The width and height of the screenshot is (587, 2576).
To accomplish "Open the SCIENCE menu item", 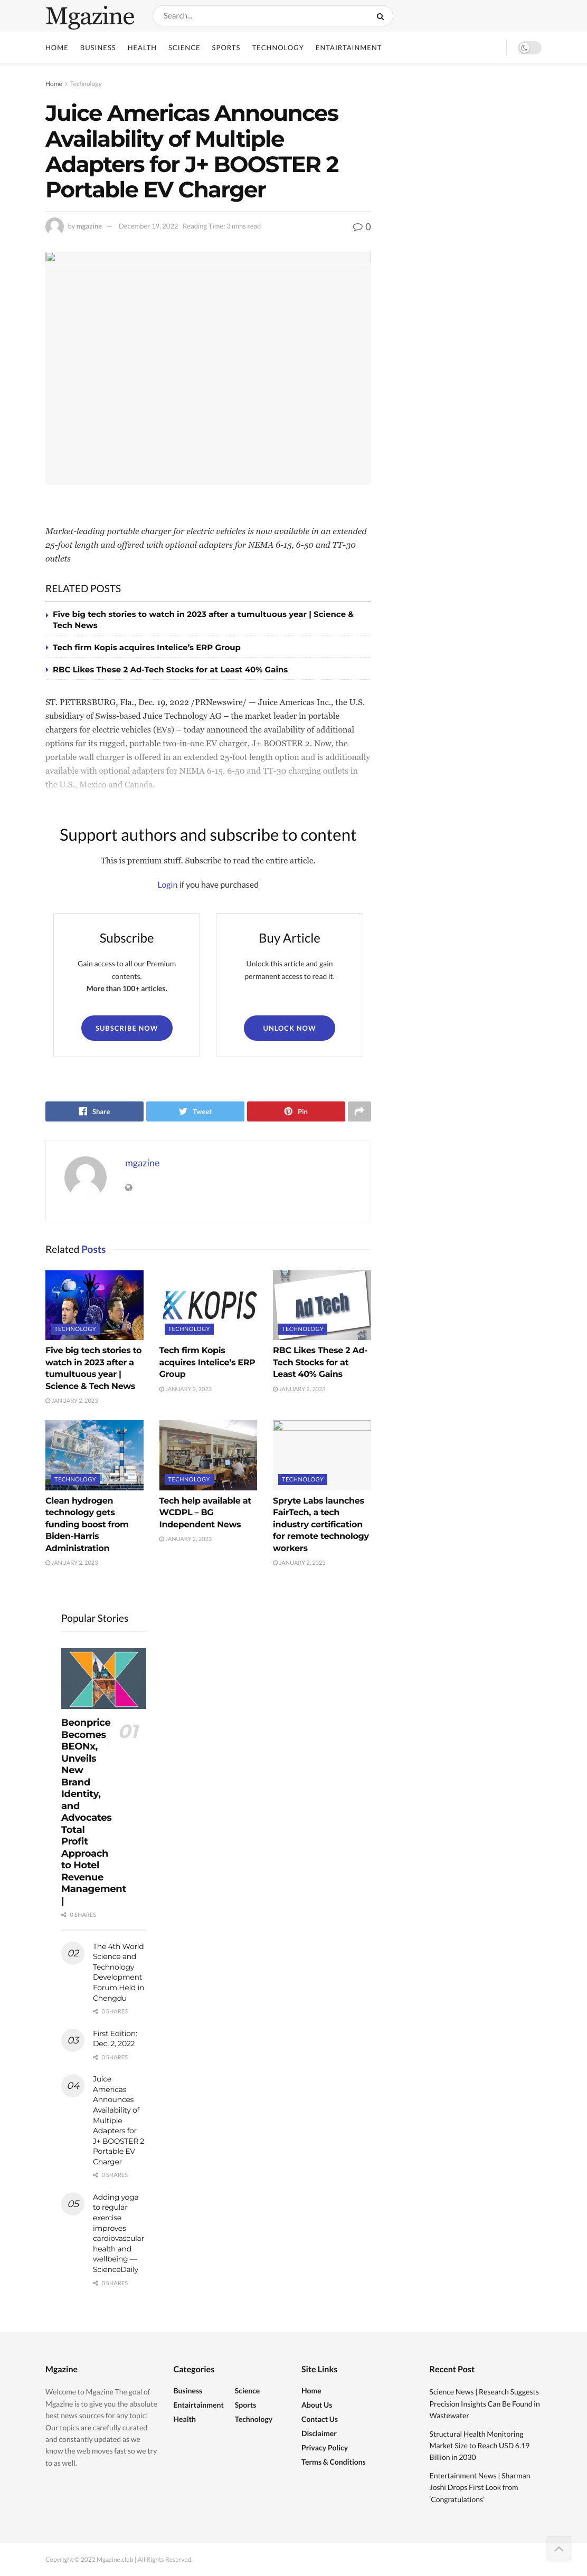I will 184,48.
